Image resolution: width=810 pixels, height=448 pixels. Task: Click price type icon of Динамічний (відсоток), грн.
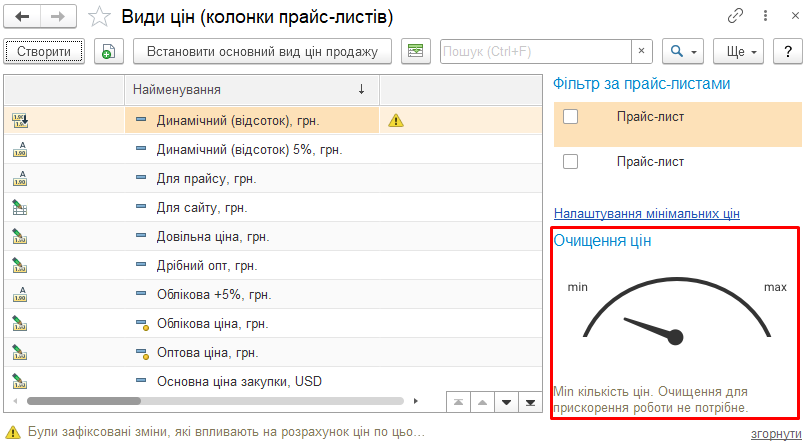20,121
